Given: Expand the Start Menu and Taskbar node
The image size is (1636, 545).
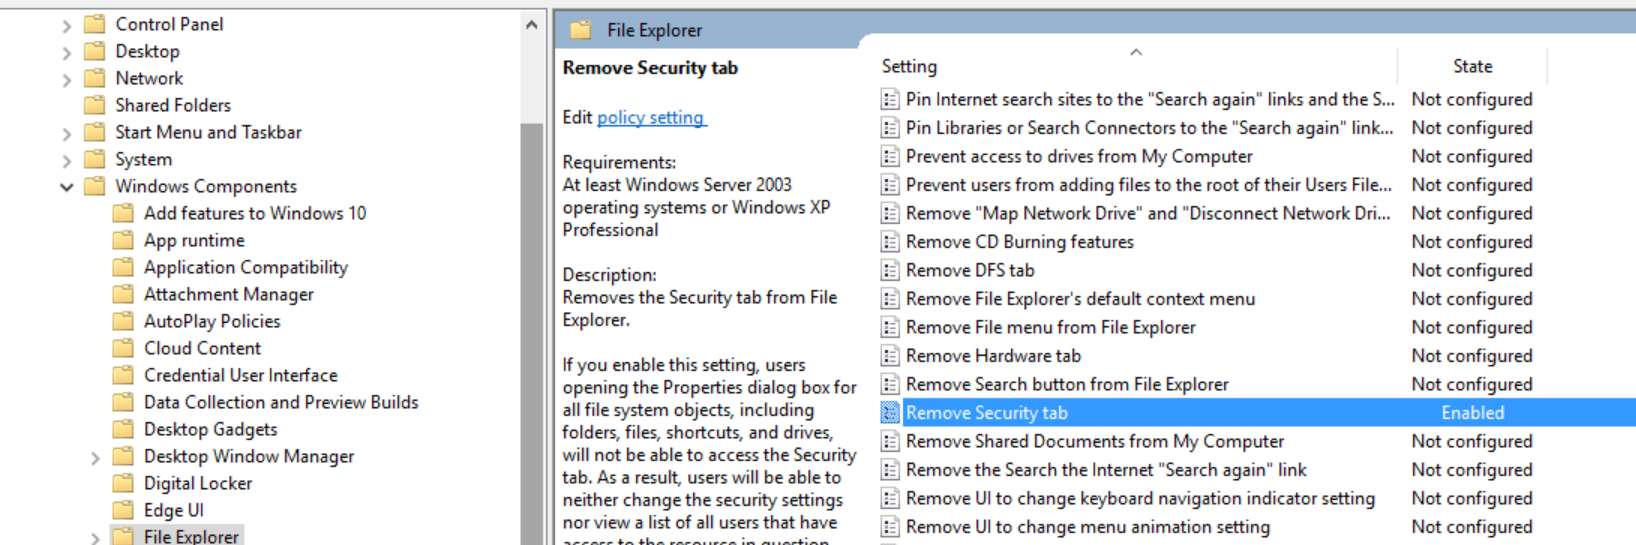Looking at the screenshot, I should 67,133.
